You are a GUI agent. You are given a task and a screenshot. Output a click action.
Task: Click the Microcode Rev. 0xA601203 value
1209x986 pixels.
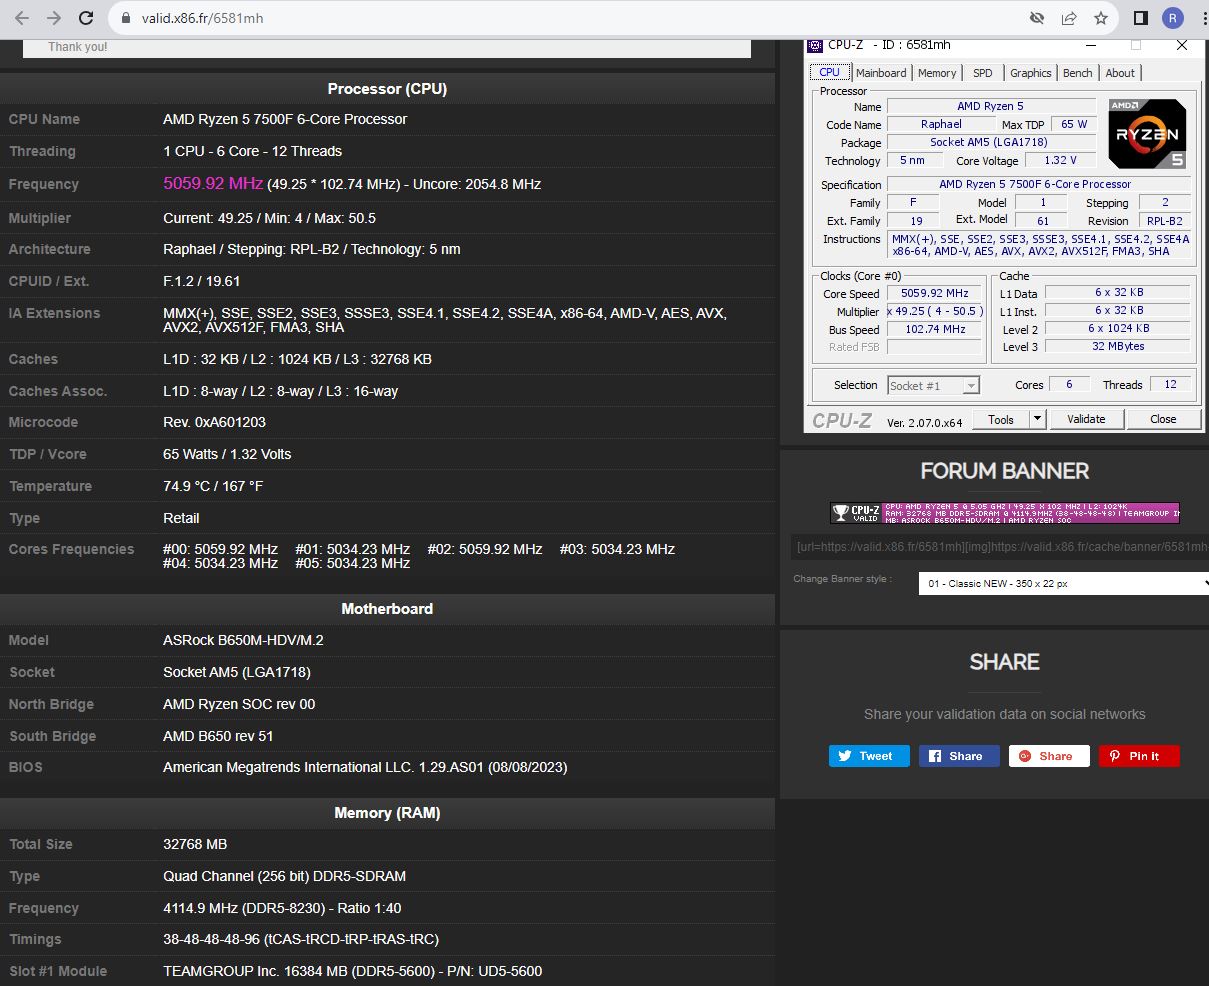point(214,422)
